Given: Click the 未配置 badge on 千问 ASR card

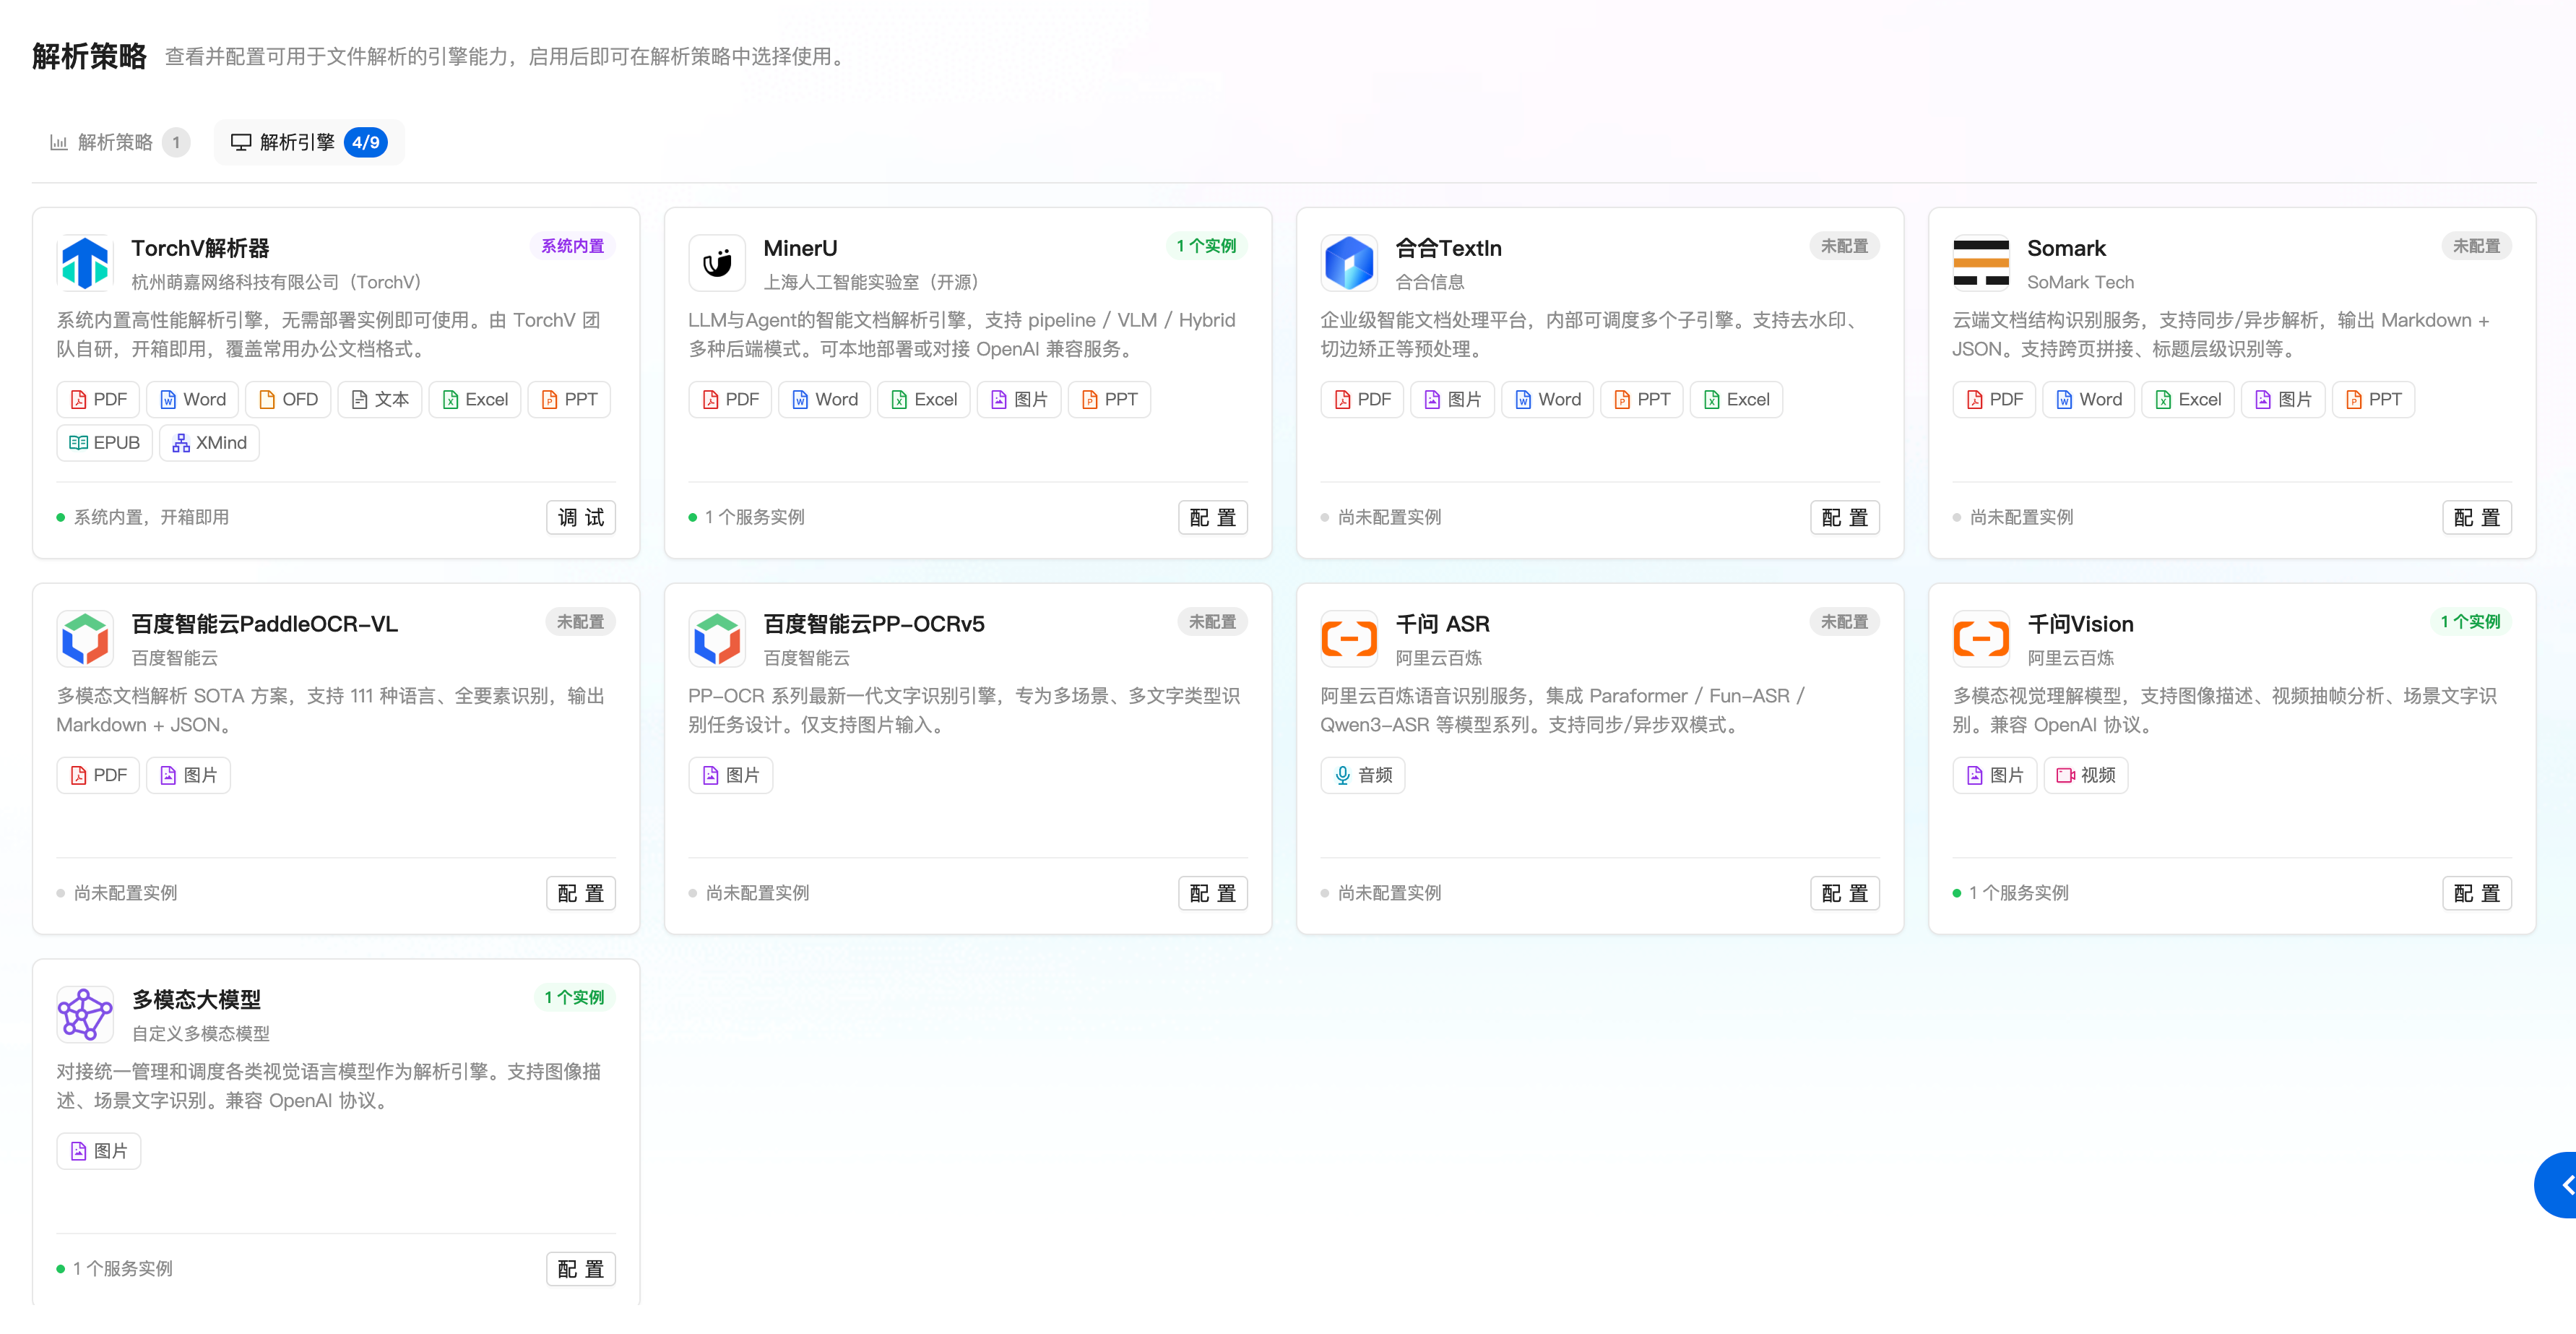Looking at the screenshot, I should pyautogui.click(x=1845, y=622).
